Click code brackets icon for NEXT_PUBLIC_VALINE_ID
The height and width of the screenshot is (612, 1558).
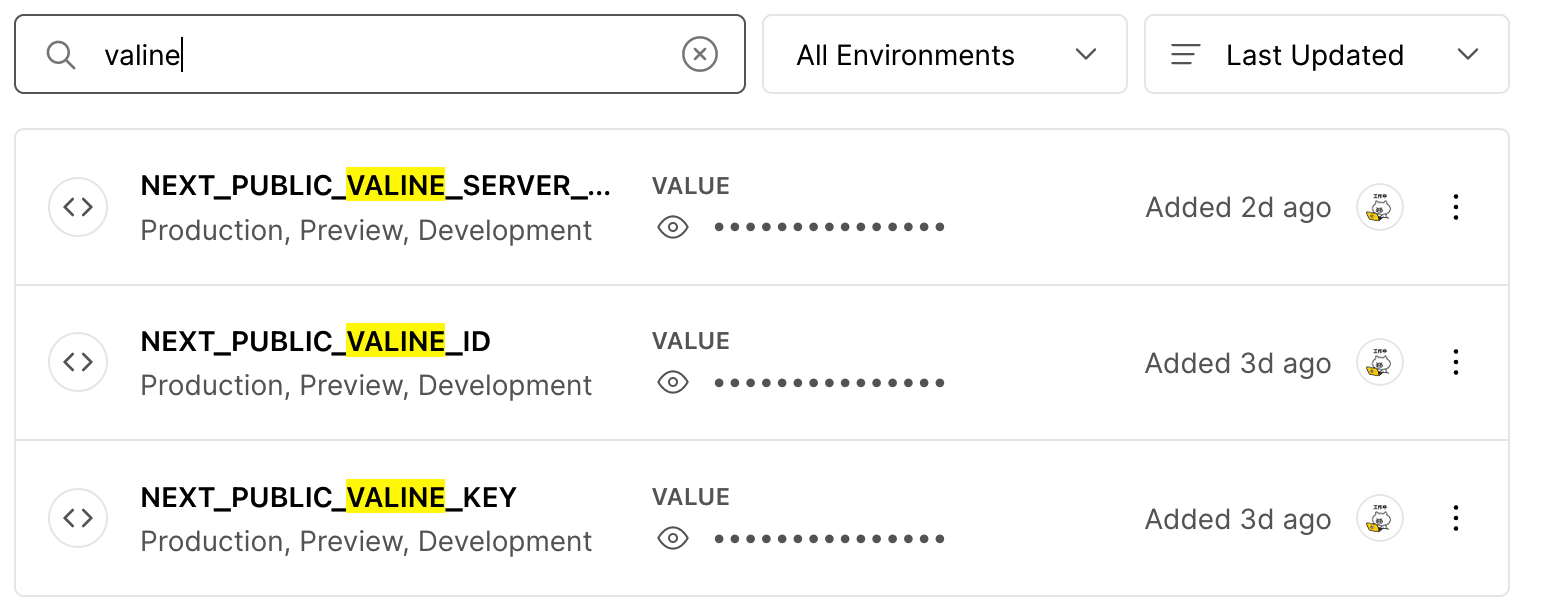click(78, 362)
